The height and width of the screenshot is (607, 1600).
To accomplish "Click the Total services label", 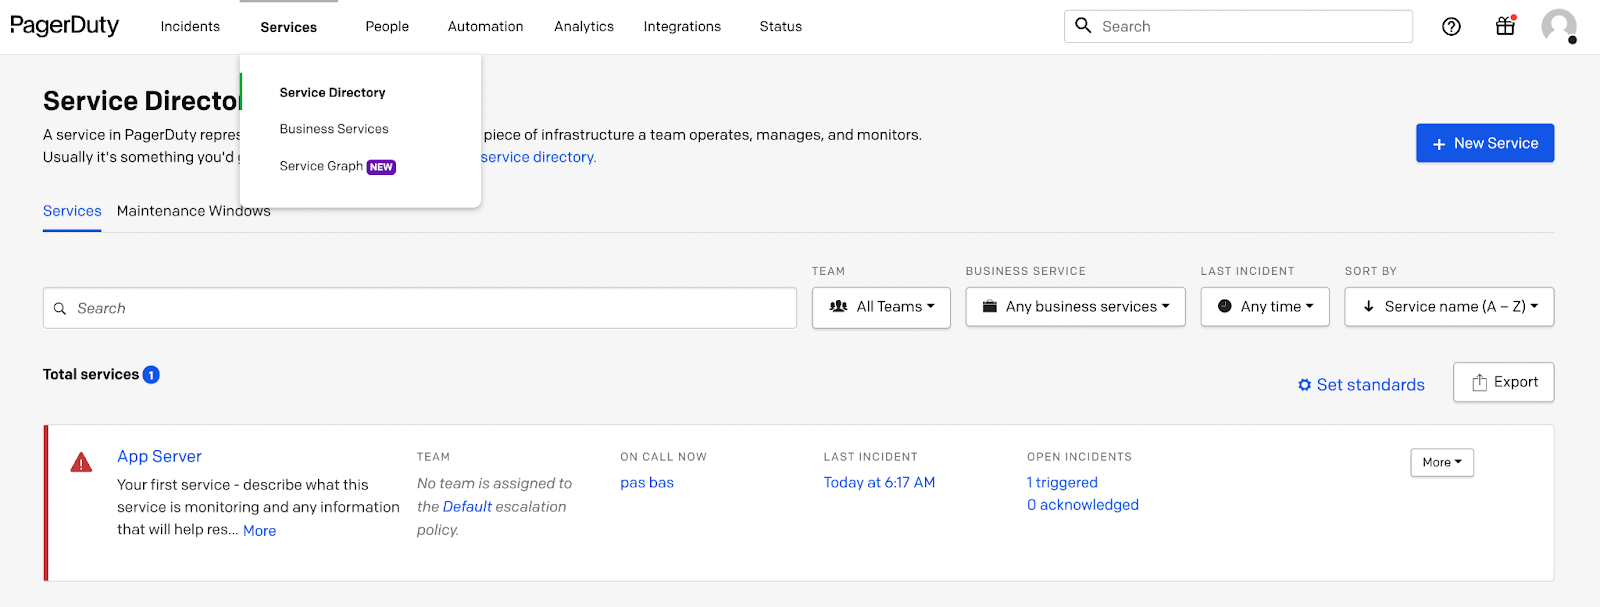I will [91, 375].
